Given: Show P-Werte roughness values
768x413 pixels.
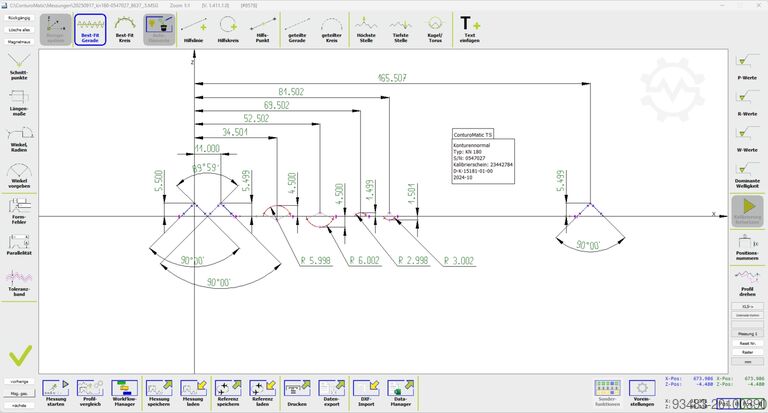Looking at the screenshot, I should coord(746,66).
